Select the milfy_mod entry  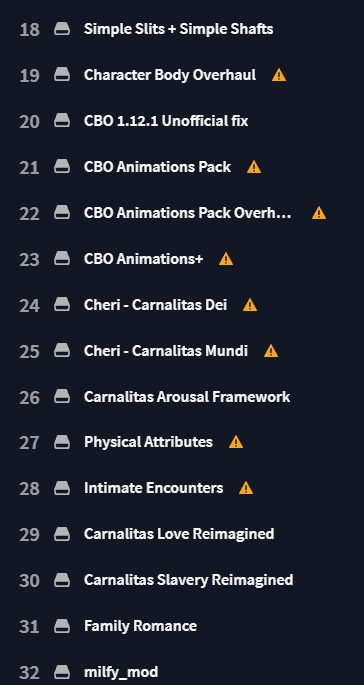pyautogui.click(x=121, y=672)
